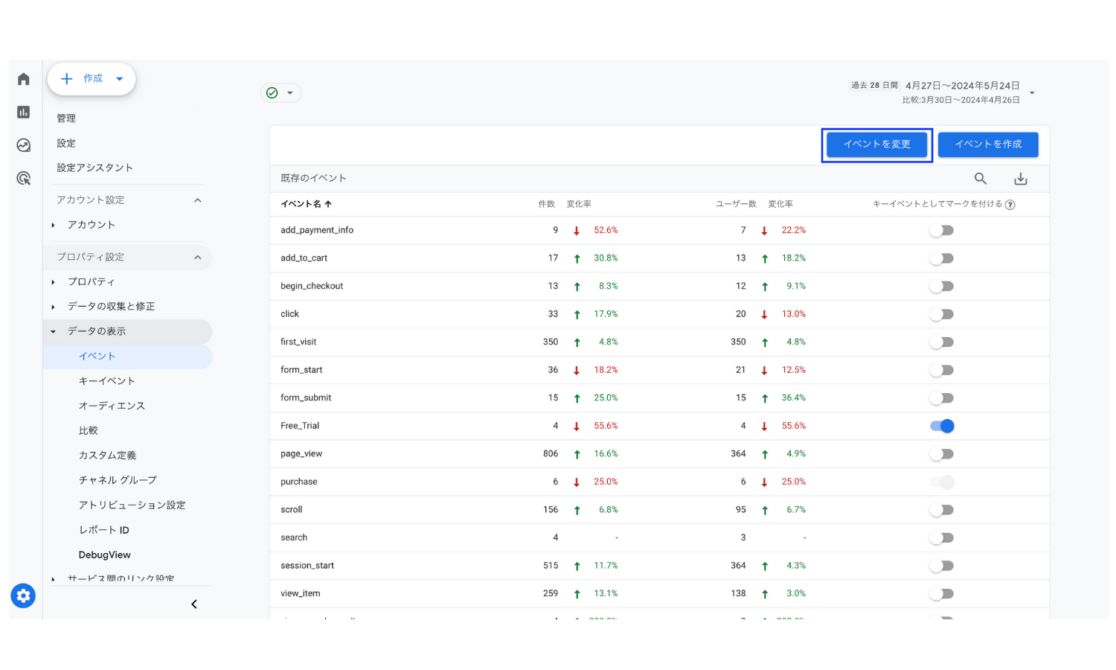Collapse the アカウント設定 section
The height and width of the screenshot is (670, 1116).
(x=198, y=200)
